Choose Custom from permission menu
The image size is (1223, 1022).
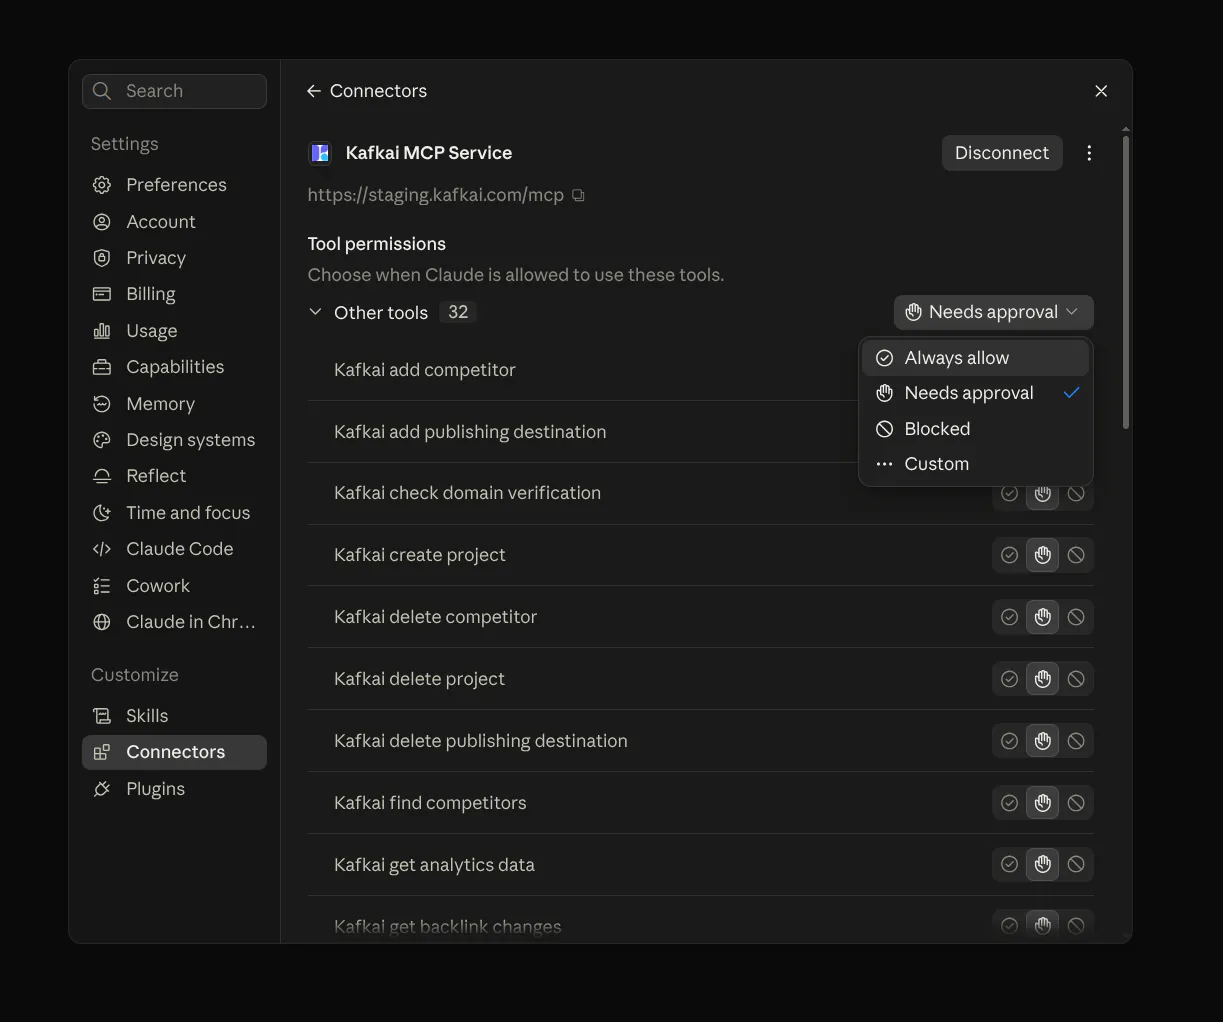pos(975,464)
